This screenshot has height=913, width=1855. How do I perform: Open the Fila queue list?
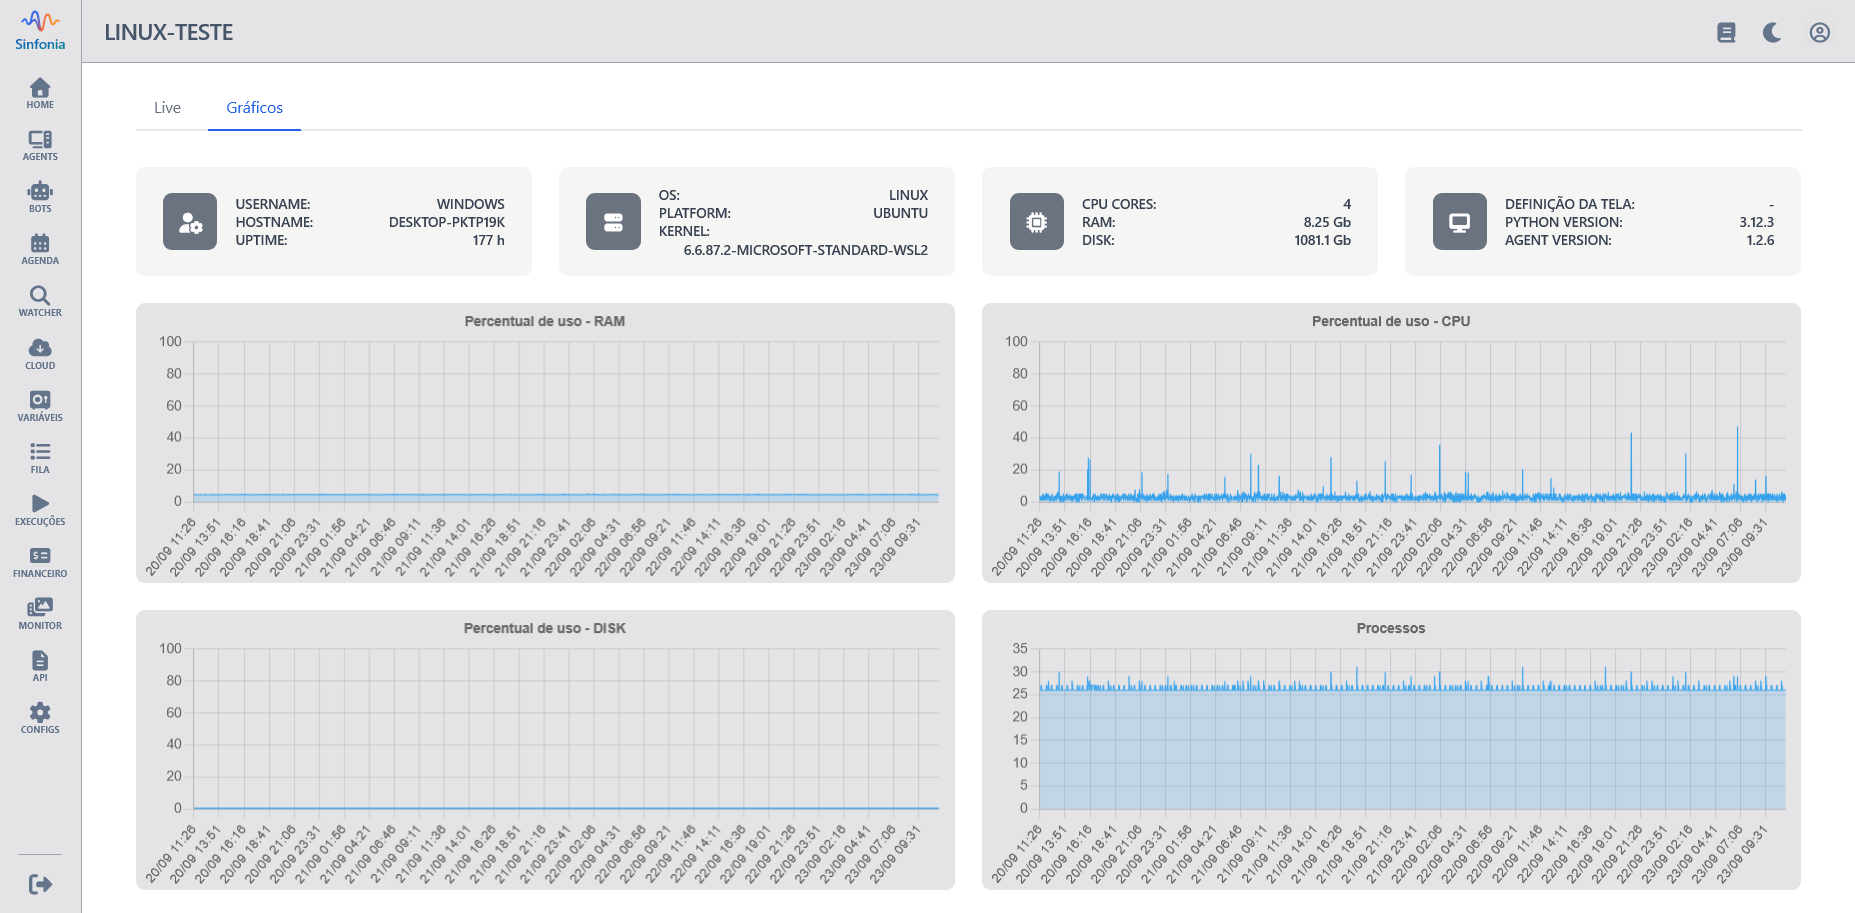click(40, 457)
